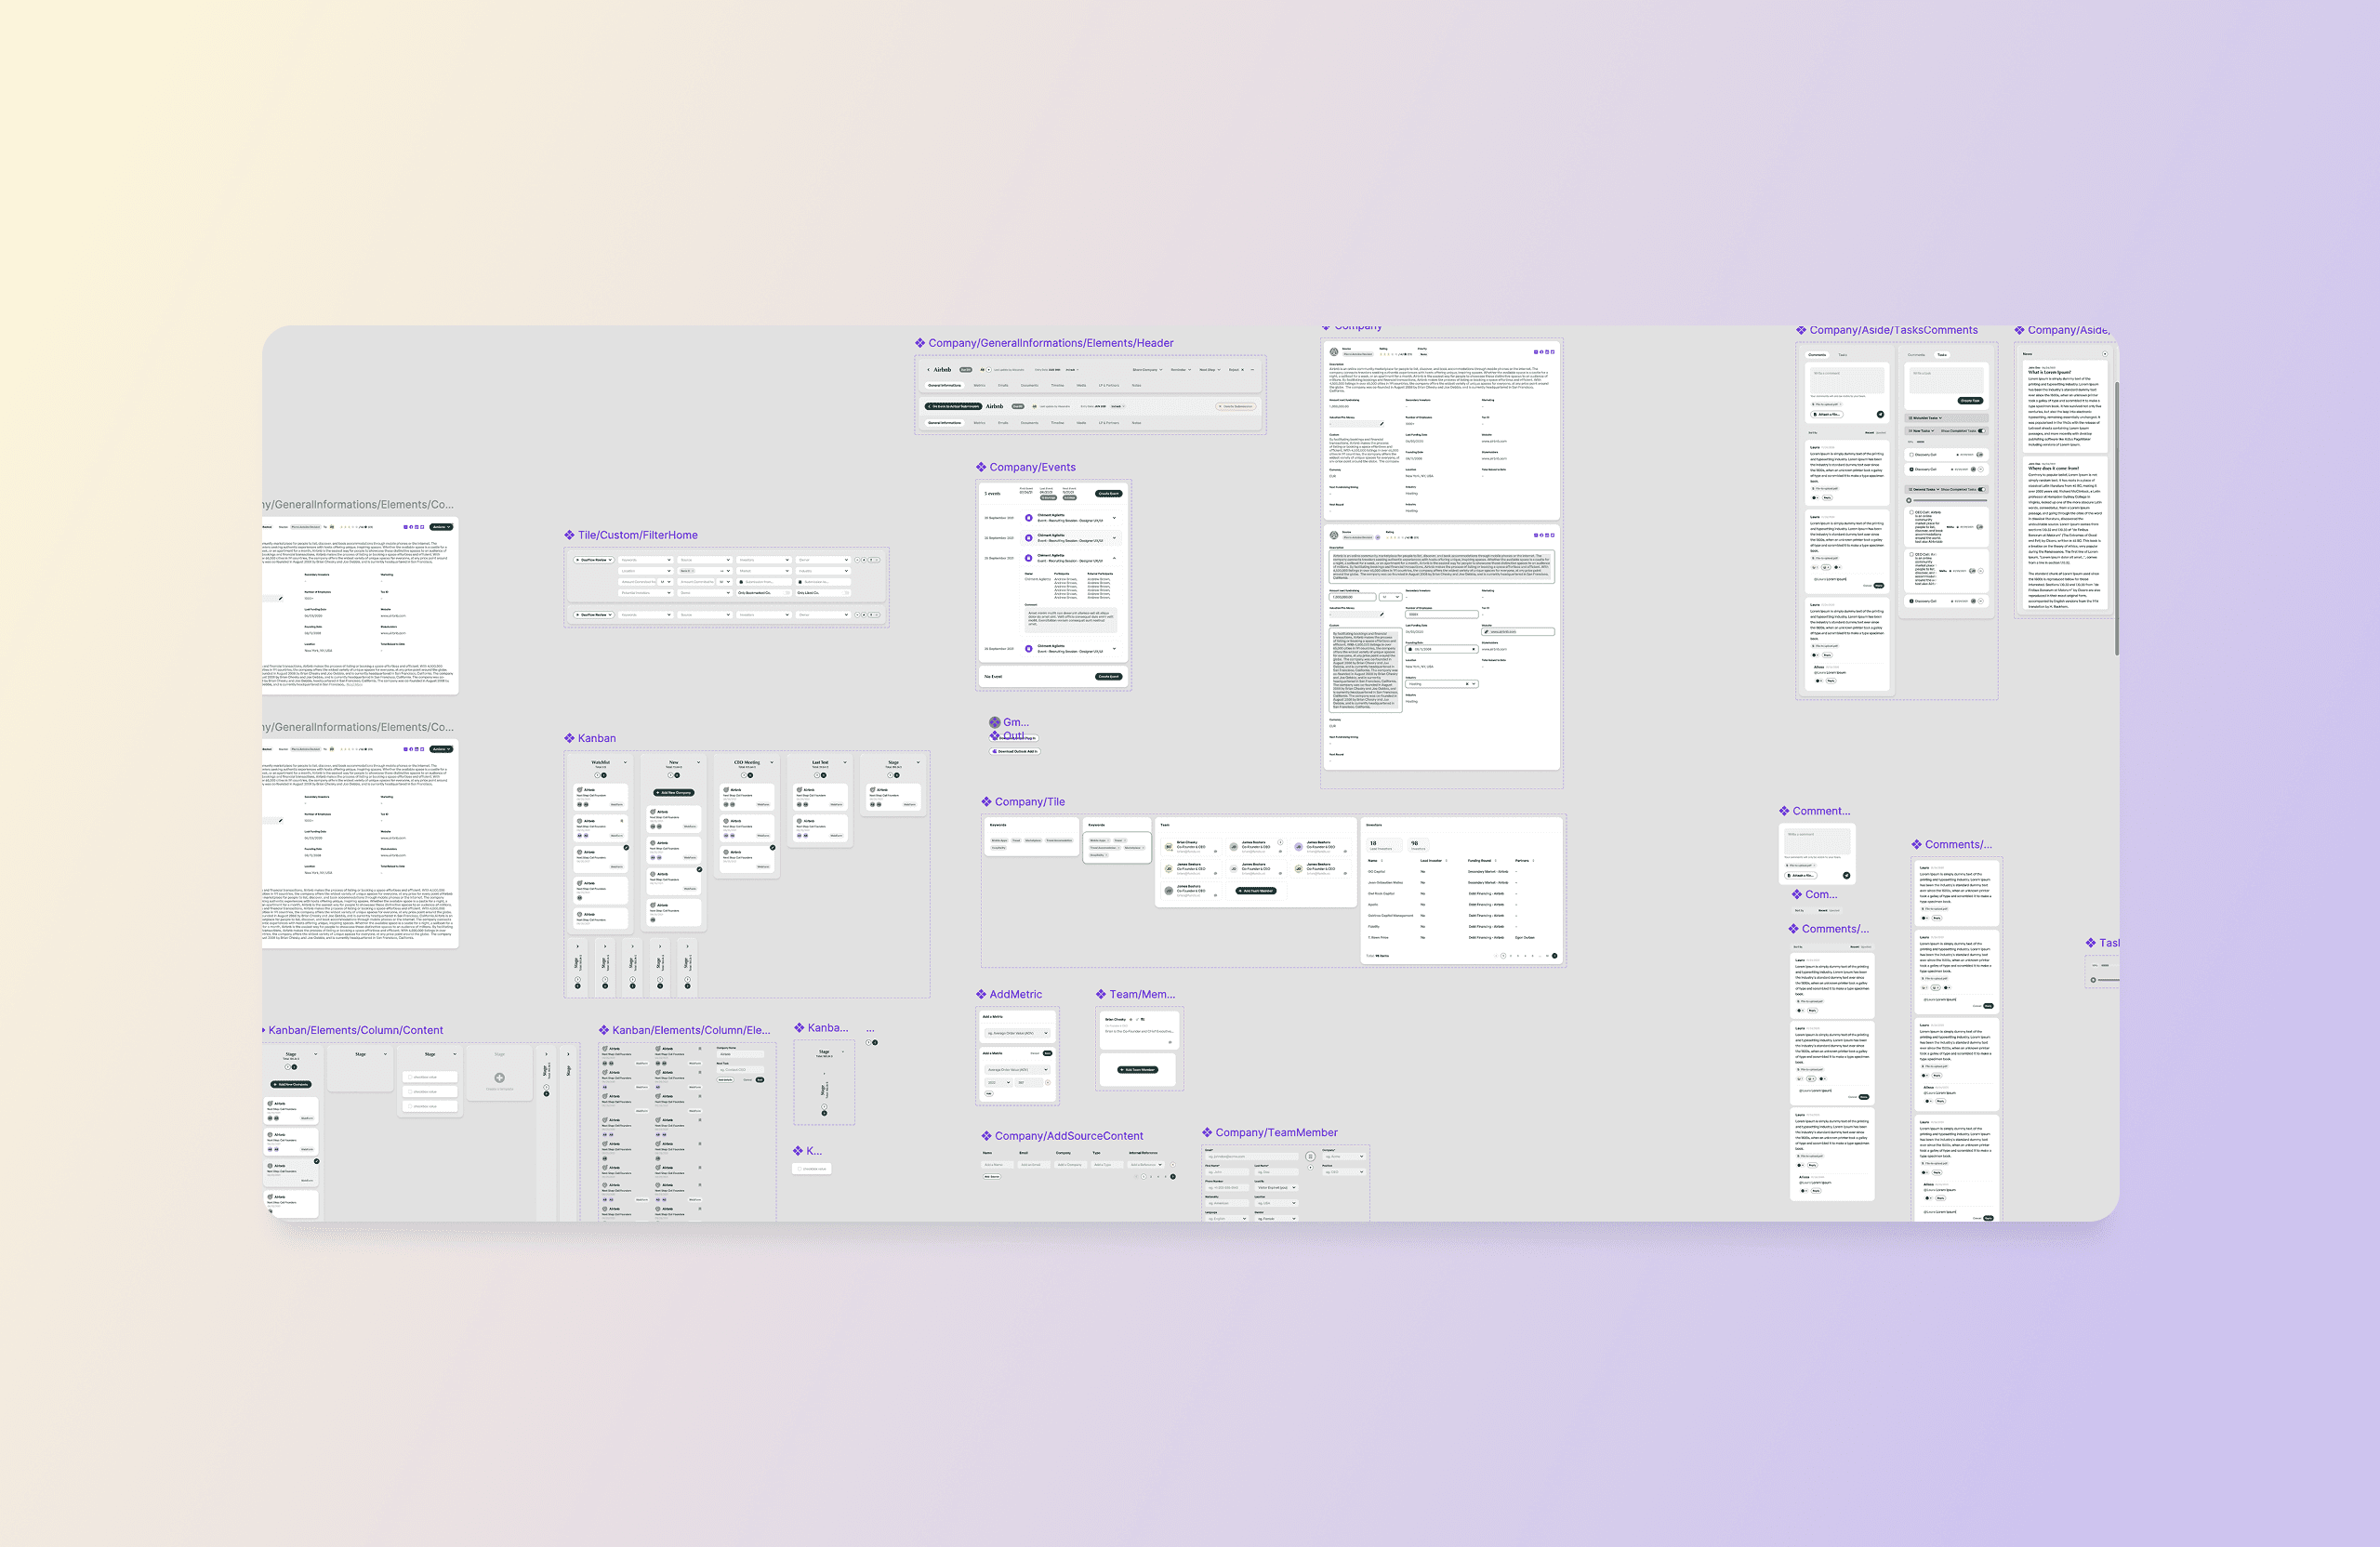
Task: Click the Kanban component diamond icon
Action: pos(569,738)
